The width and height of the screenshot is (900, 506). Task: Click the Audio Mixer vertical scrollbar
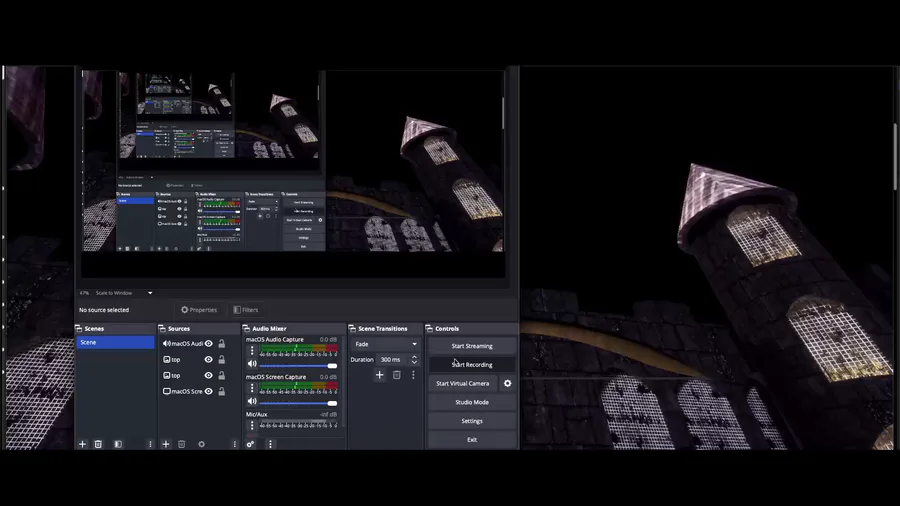pos(343,382)
